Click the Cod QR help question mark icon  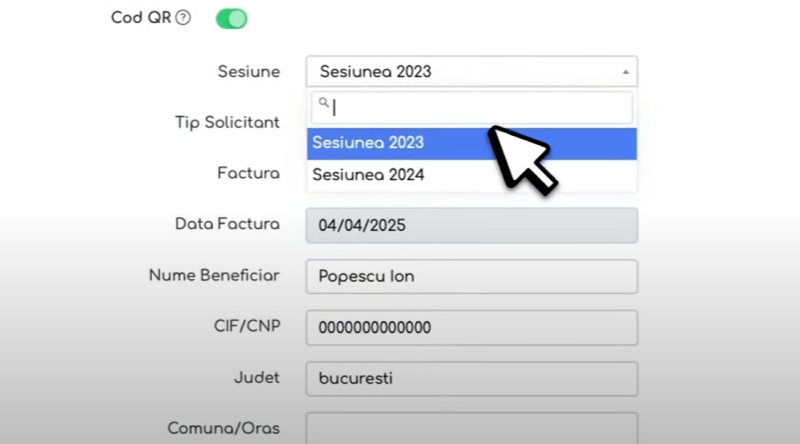click(x=183, y=19)
